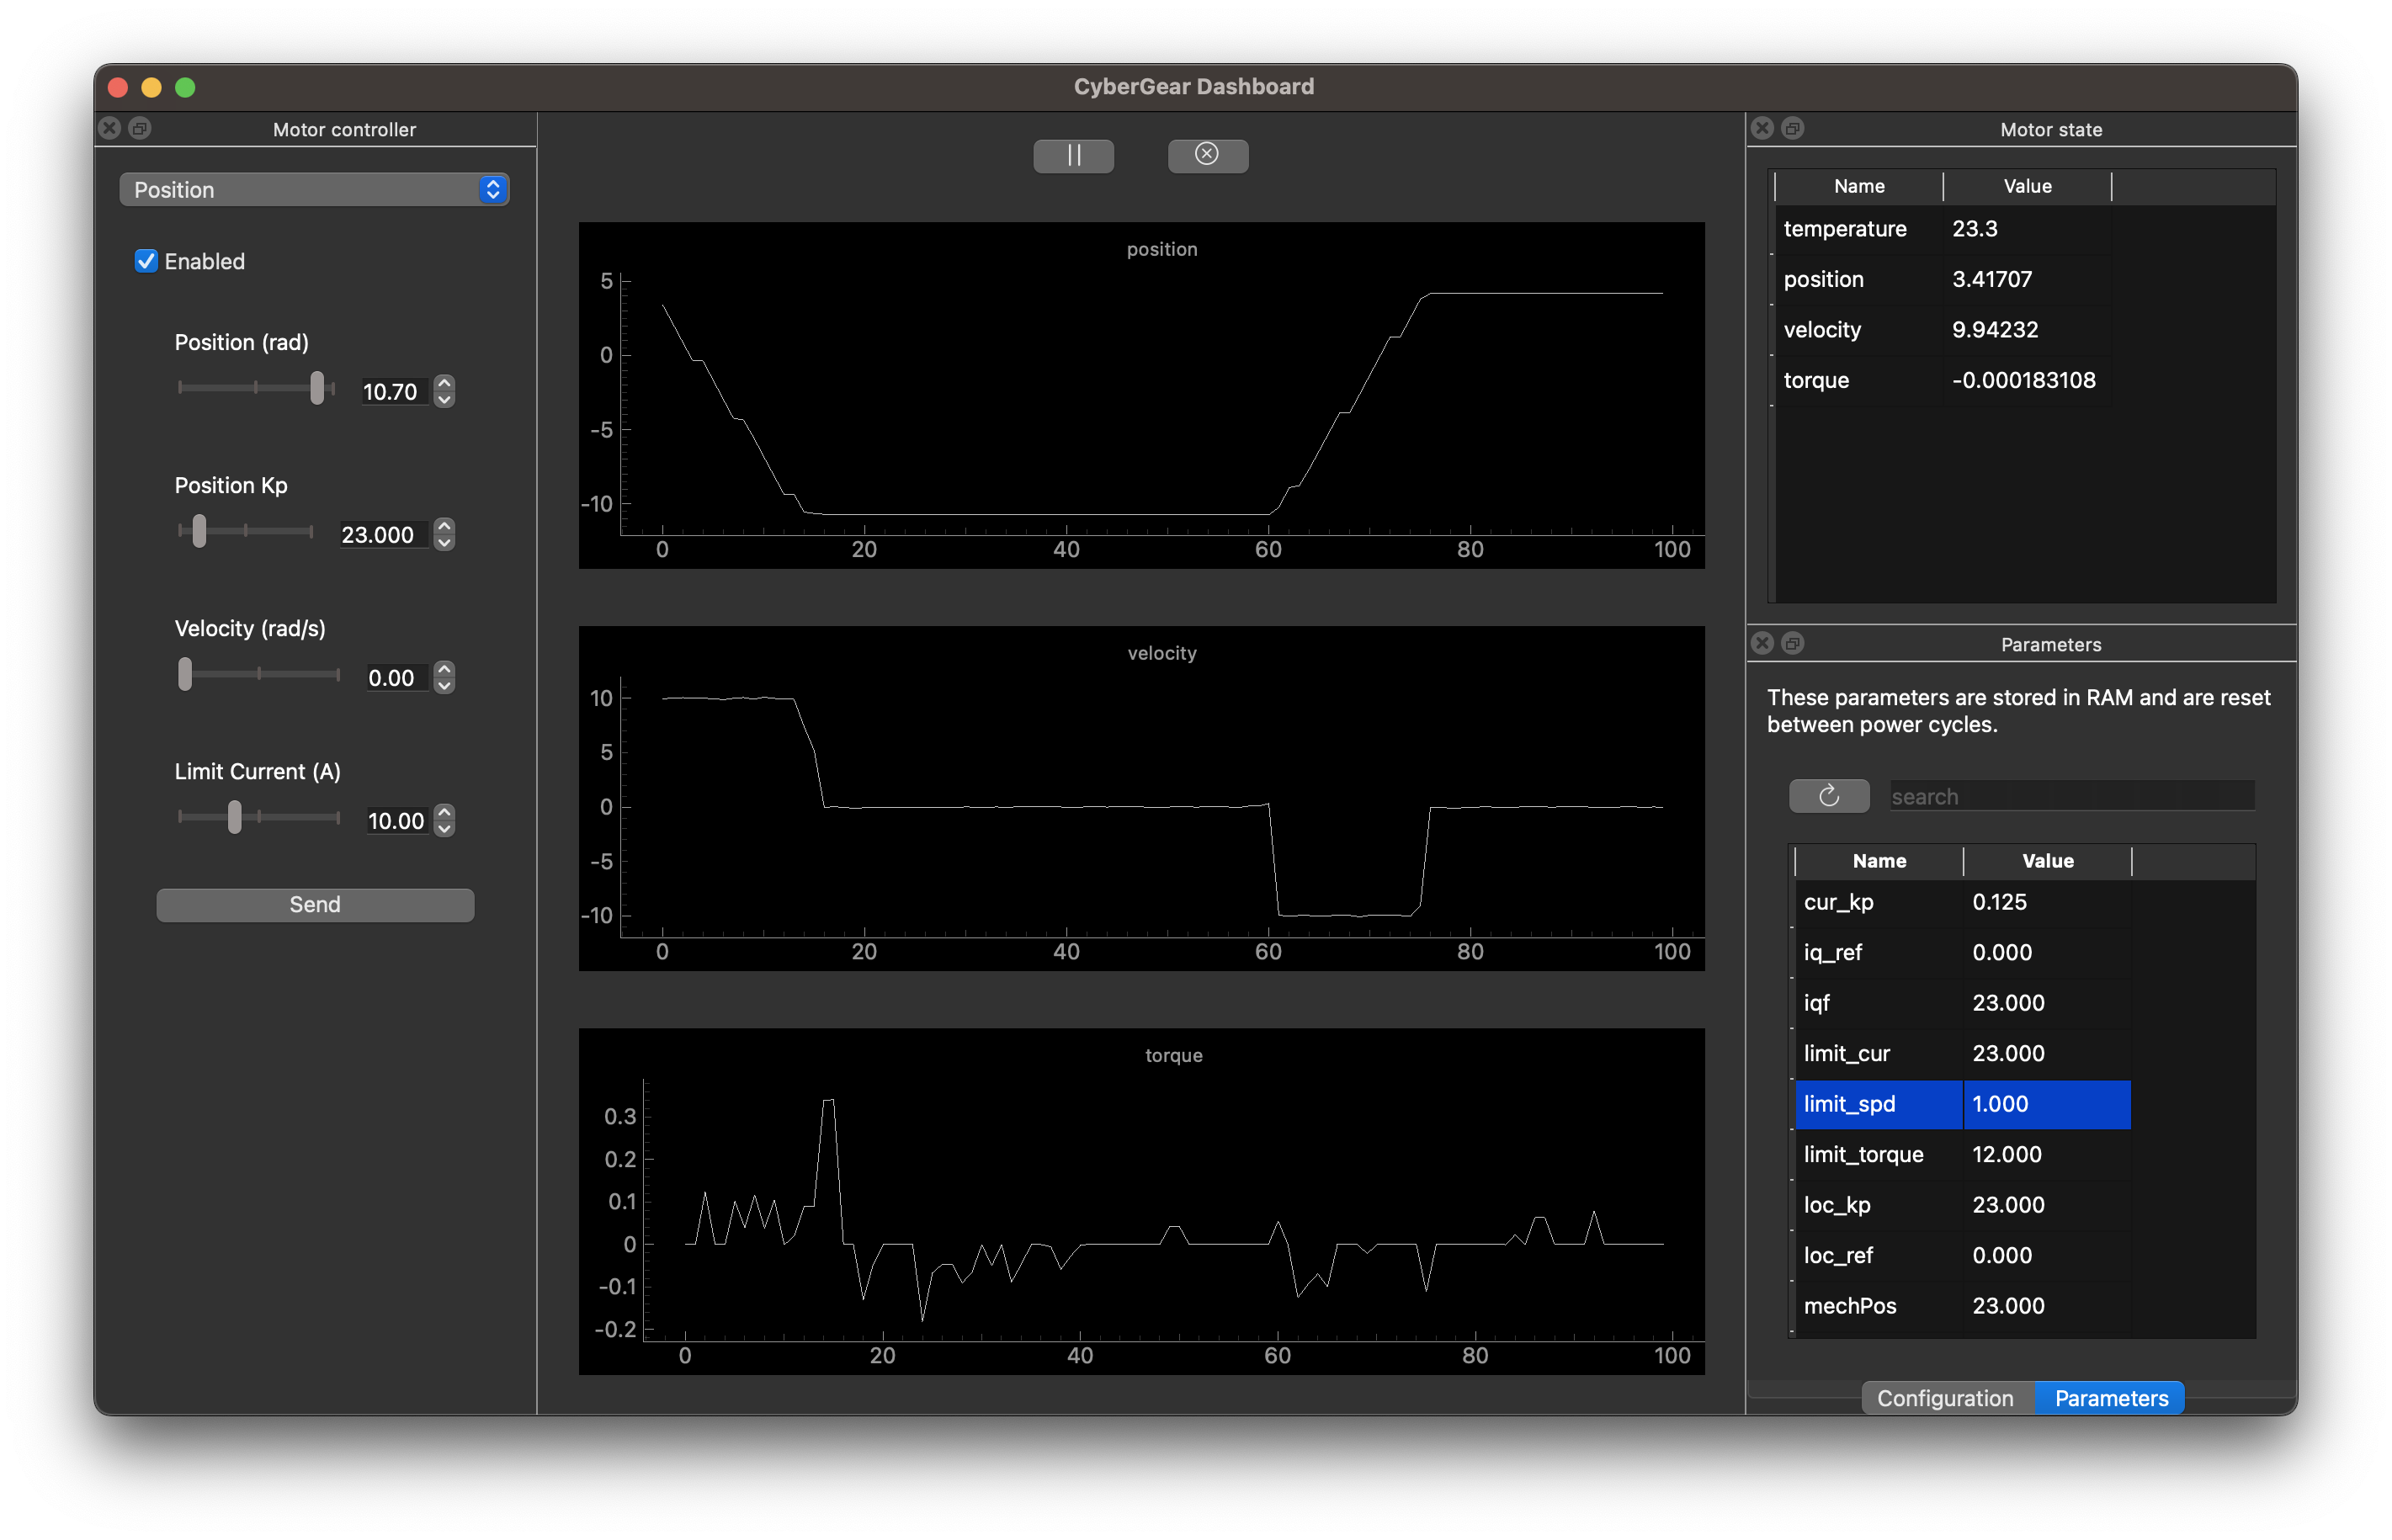Image resolution: width=2392 pixels, height=1540 pixels.
Task: Select the Parameters tab
Action: click(2111, 1397)
